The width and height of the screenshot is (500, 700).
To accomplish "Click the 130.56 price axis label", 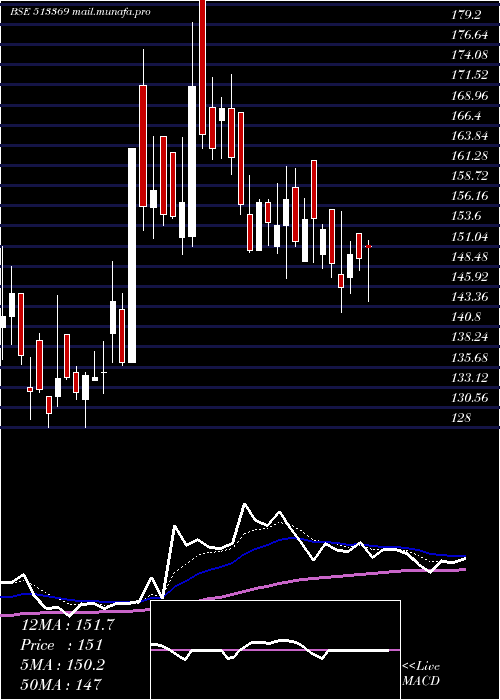I will click(x=469, y=397).
